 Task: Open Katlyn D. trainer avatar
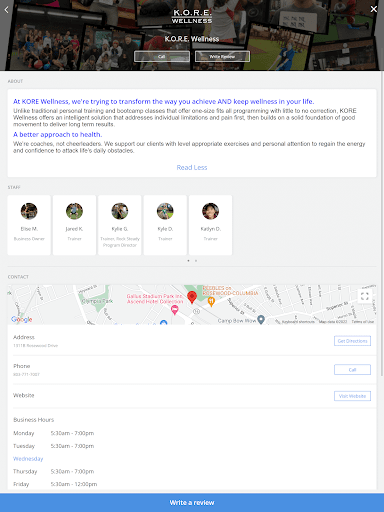(x=210, y=211)
